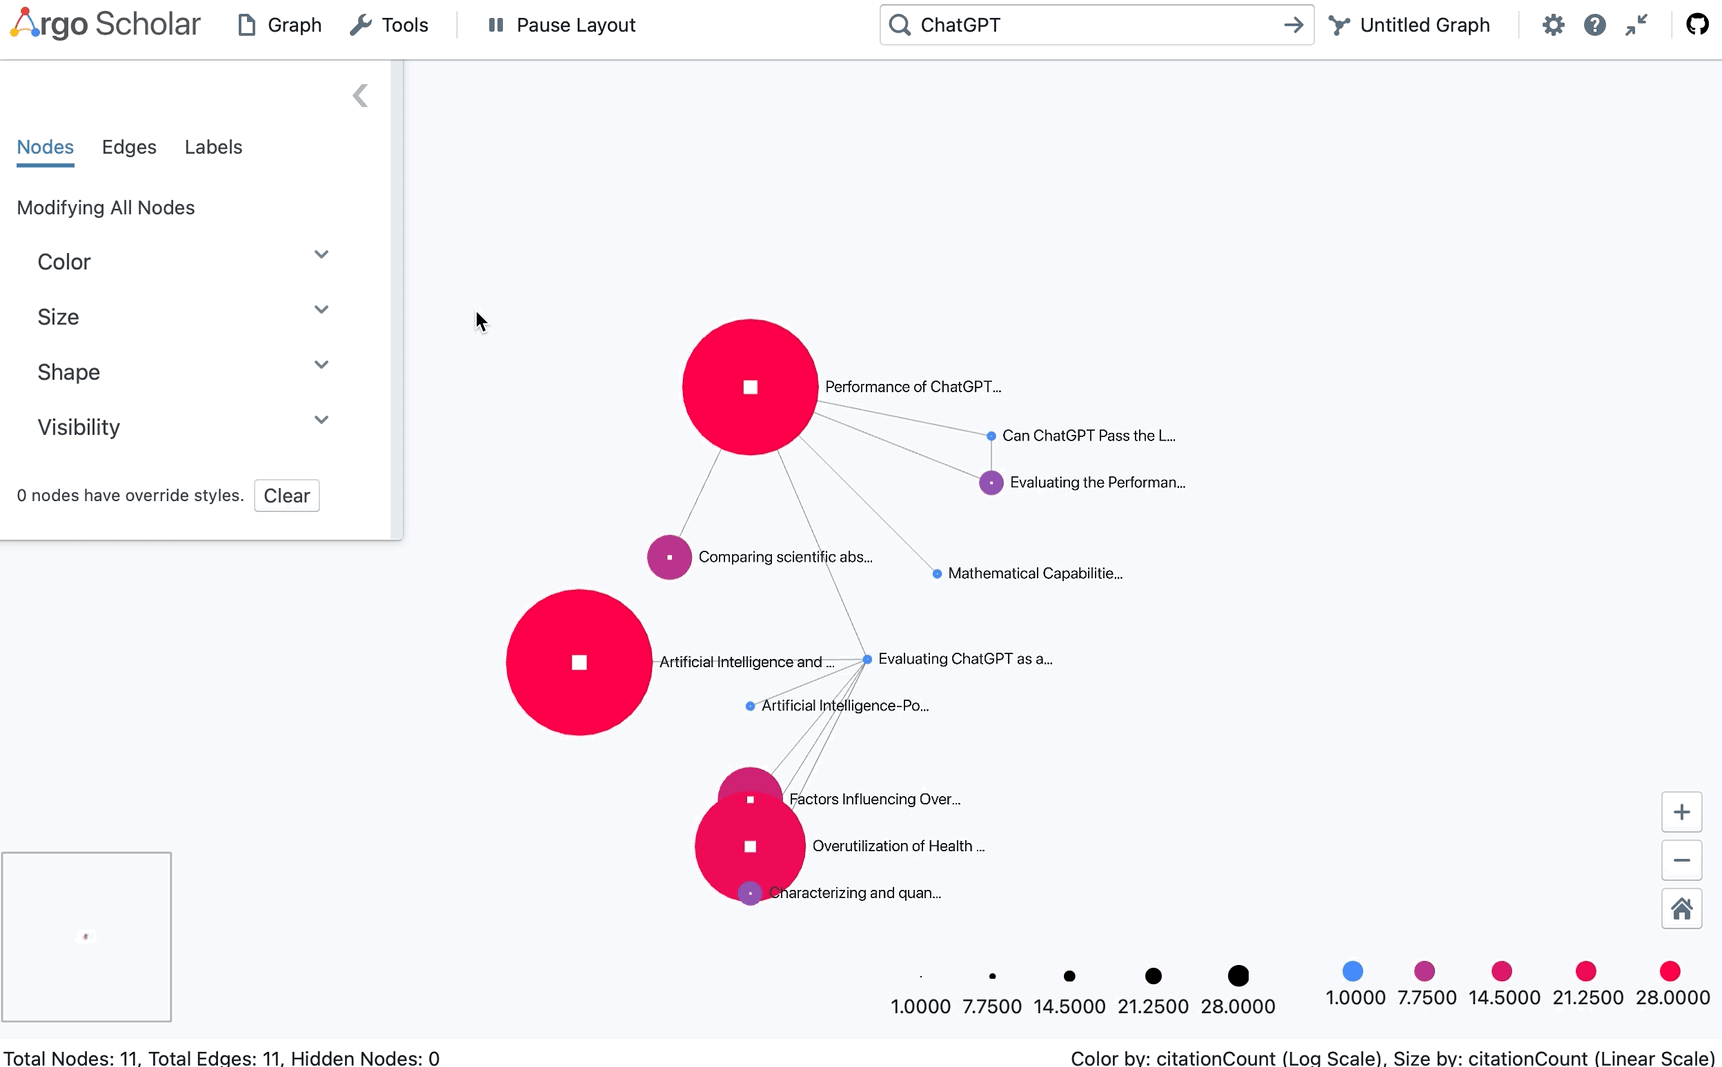Click the 7.7500 purple color legend swatch
The width and height of the screenshot is (1722, 1067).
[x=1425, y=971]
